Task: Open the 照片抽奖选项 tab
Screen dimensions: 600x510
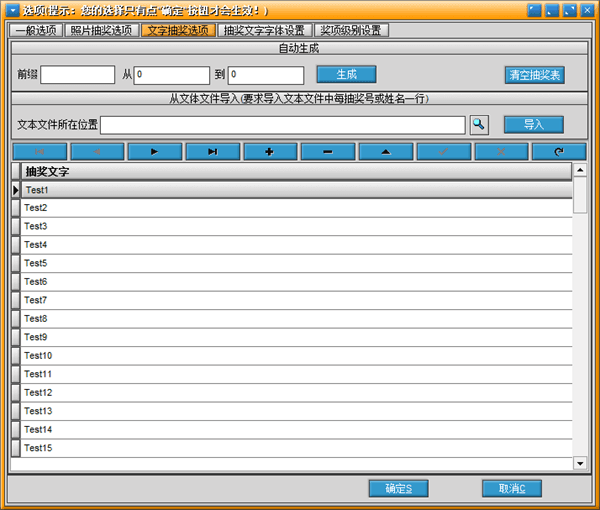Action: tap(102, 30)
